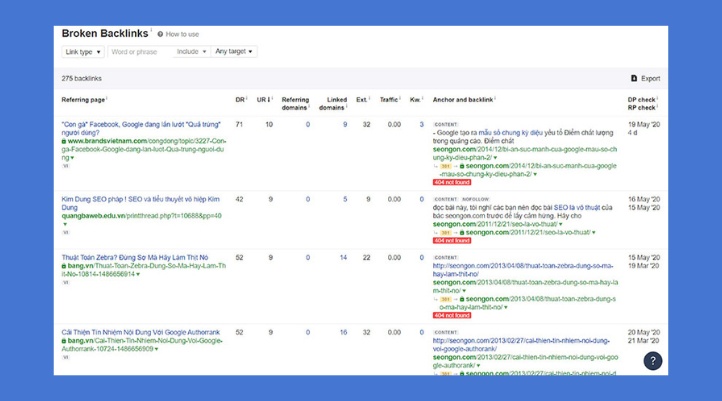
Task: Expand the caret after bang.vn Zebra URL
Action: 138,274
